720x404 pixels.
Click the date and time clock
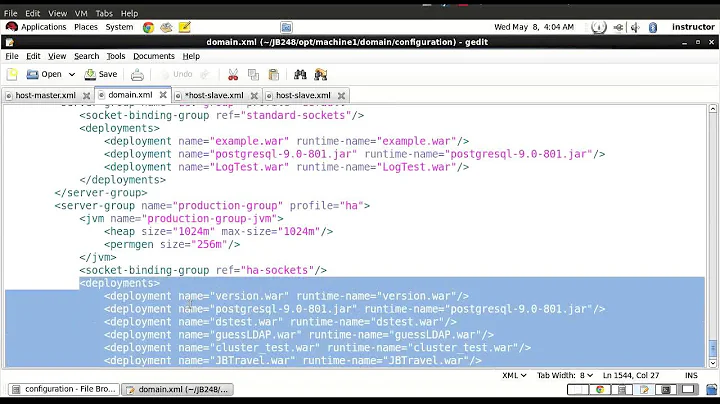click(x=534, y=27)
